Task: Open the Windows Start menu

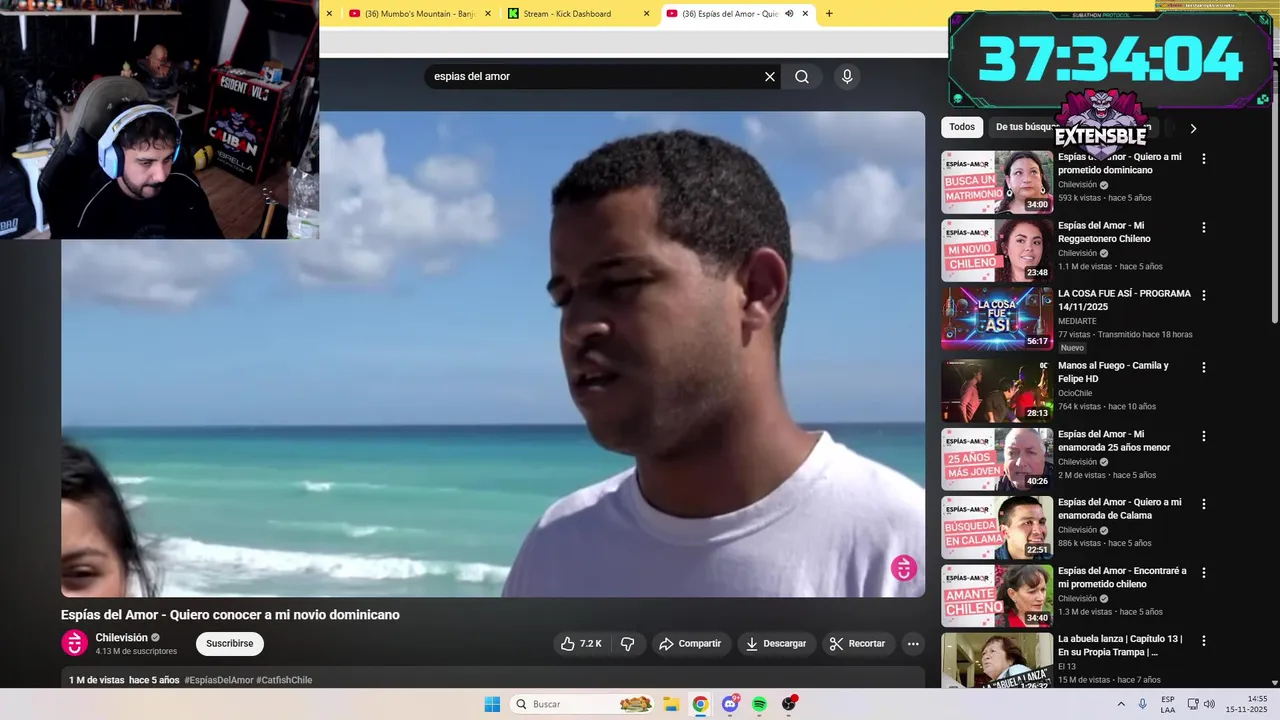Action: pos(492,704)
